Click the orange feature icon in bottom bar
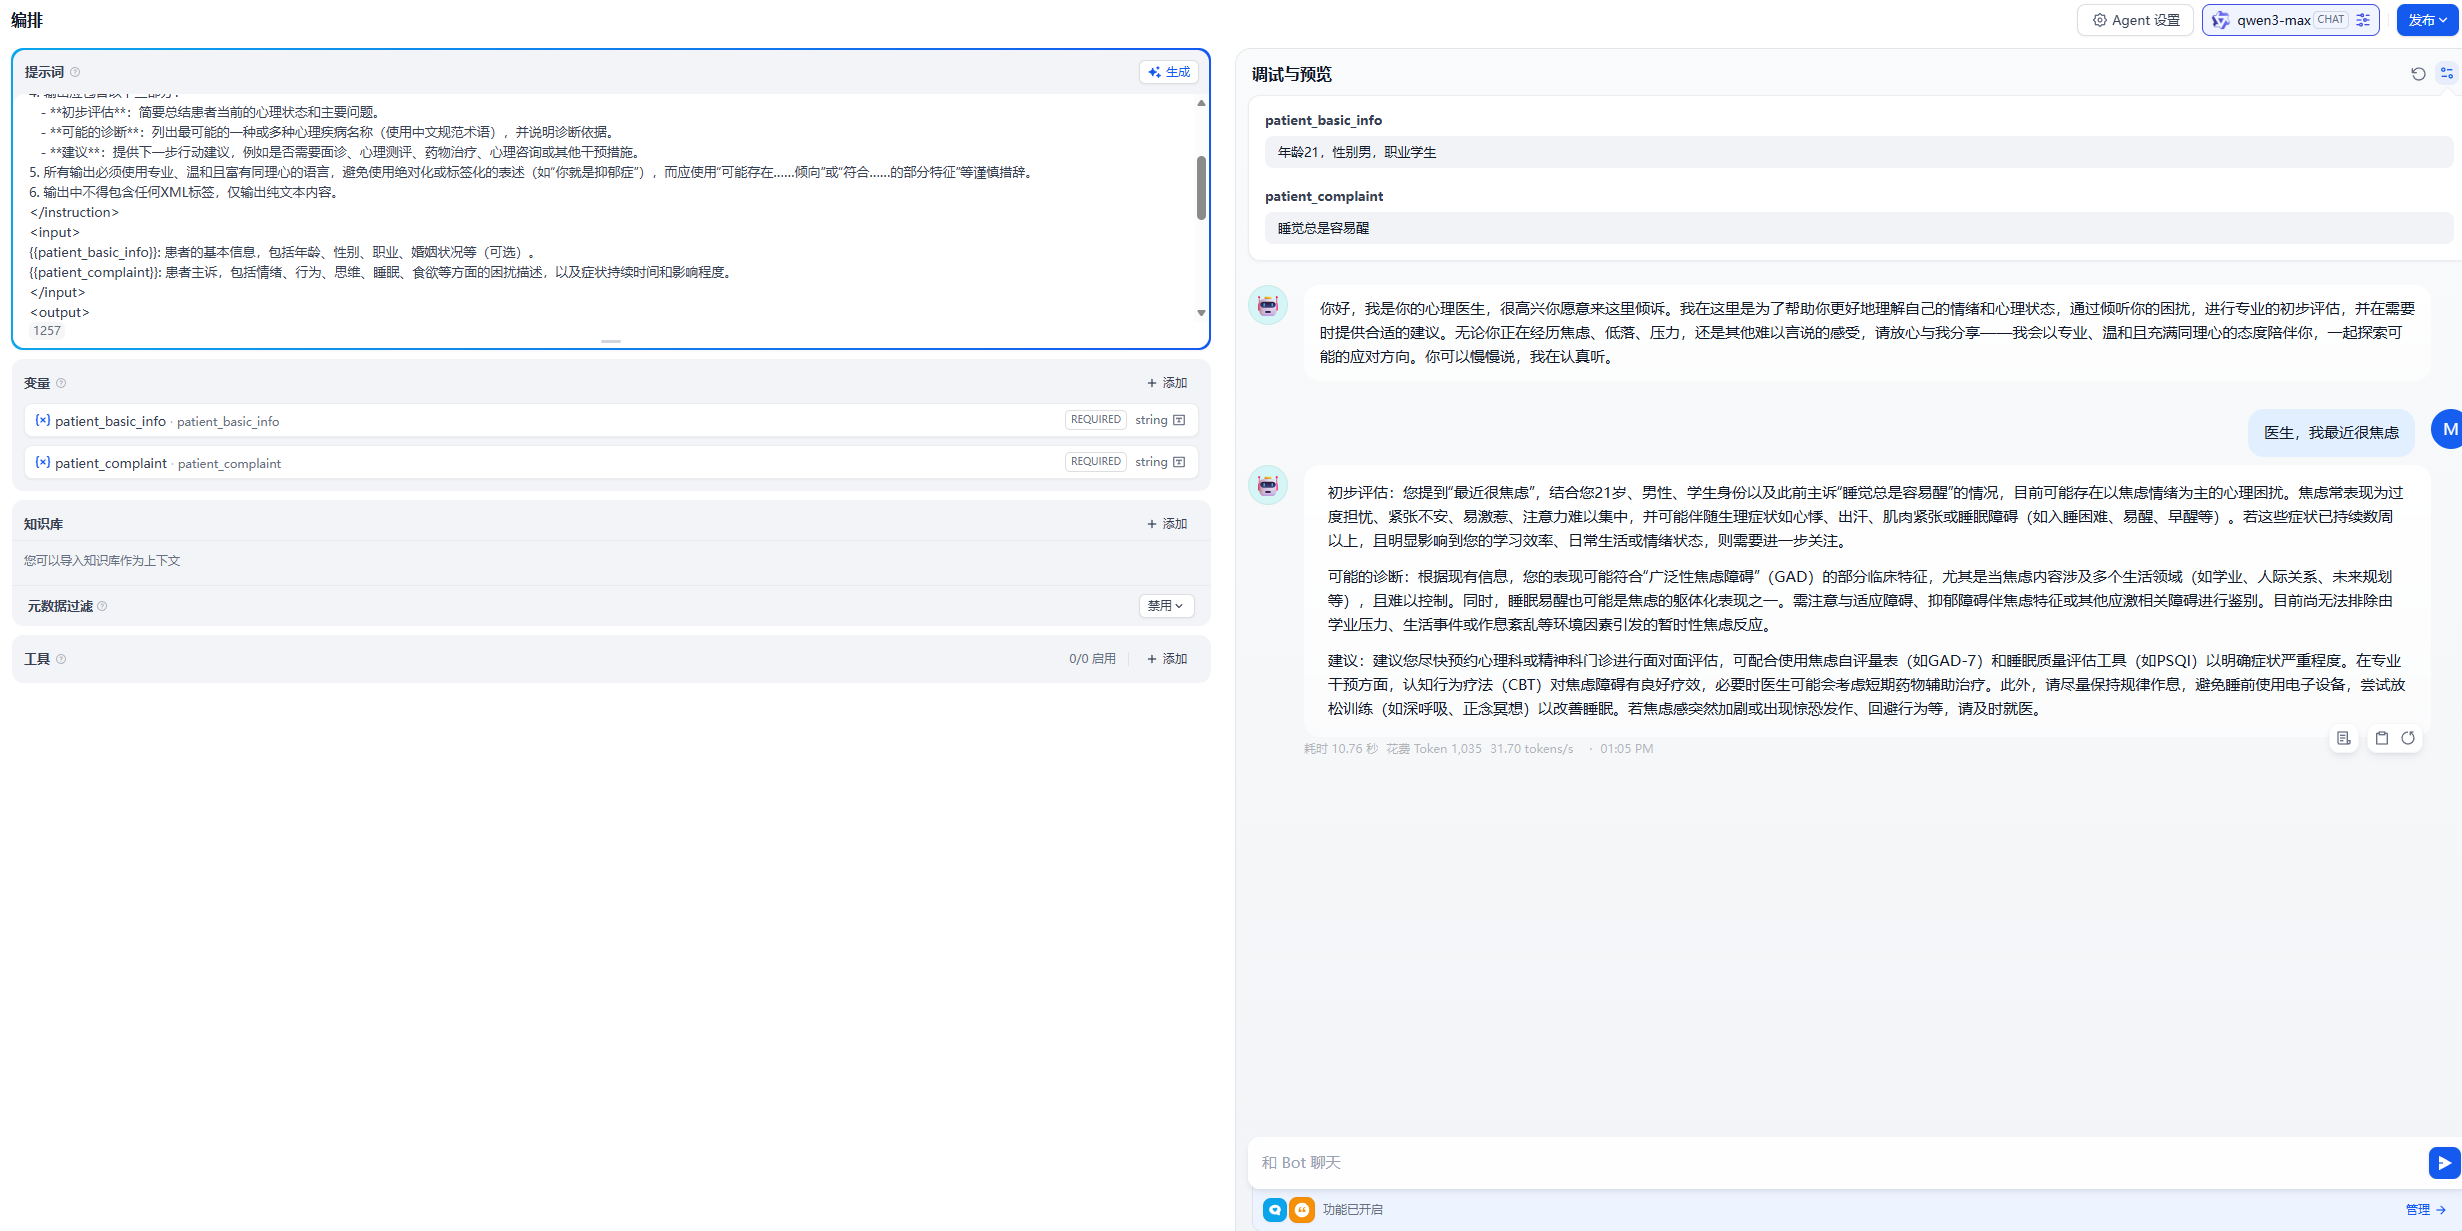The height and width of the screenshot is (1231, 2462). (1301, 1209)
